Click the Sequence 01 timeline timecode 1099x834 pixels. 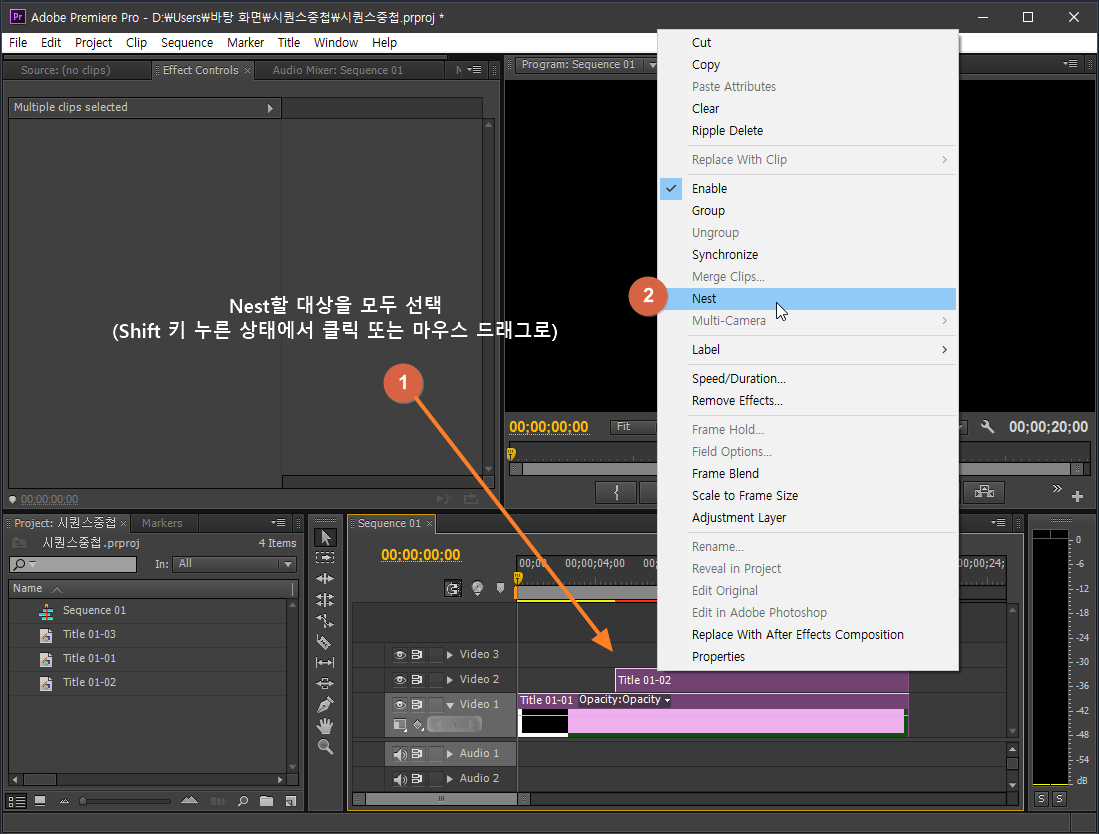pos(421,555)
